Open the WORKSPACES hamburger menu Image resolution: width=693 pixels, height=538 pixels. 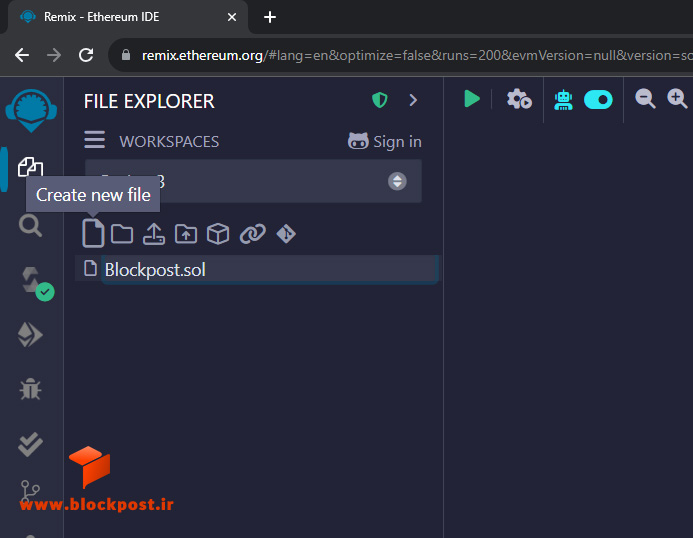95,140
